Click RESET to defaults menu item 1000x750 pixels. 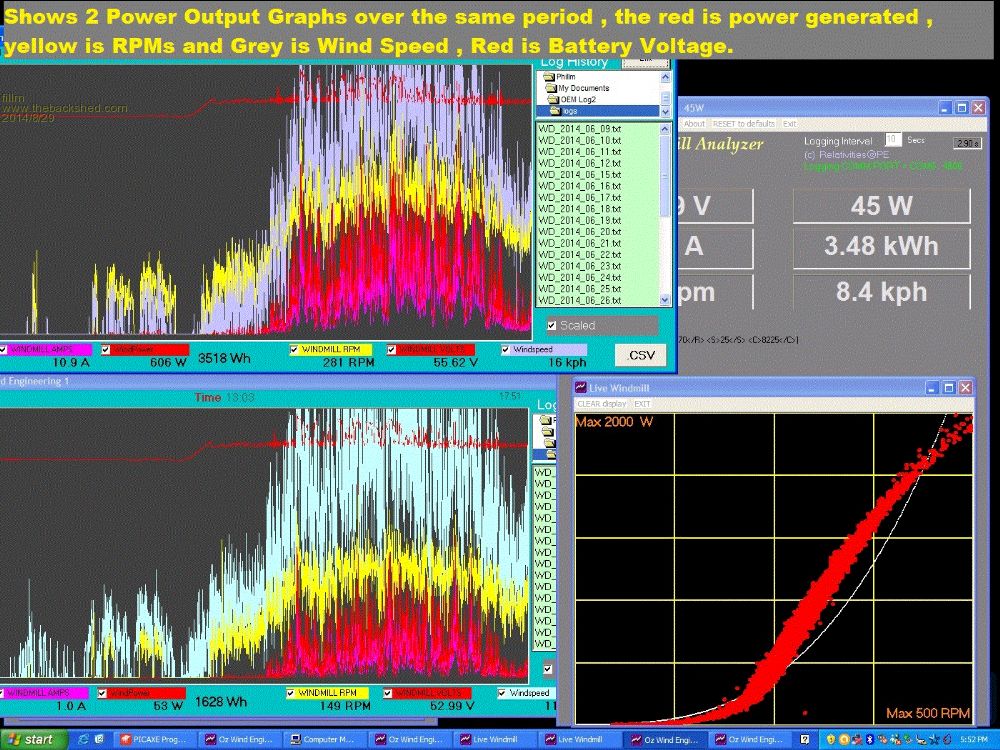point(742,124)
